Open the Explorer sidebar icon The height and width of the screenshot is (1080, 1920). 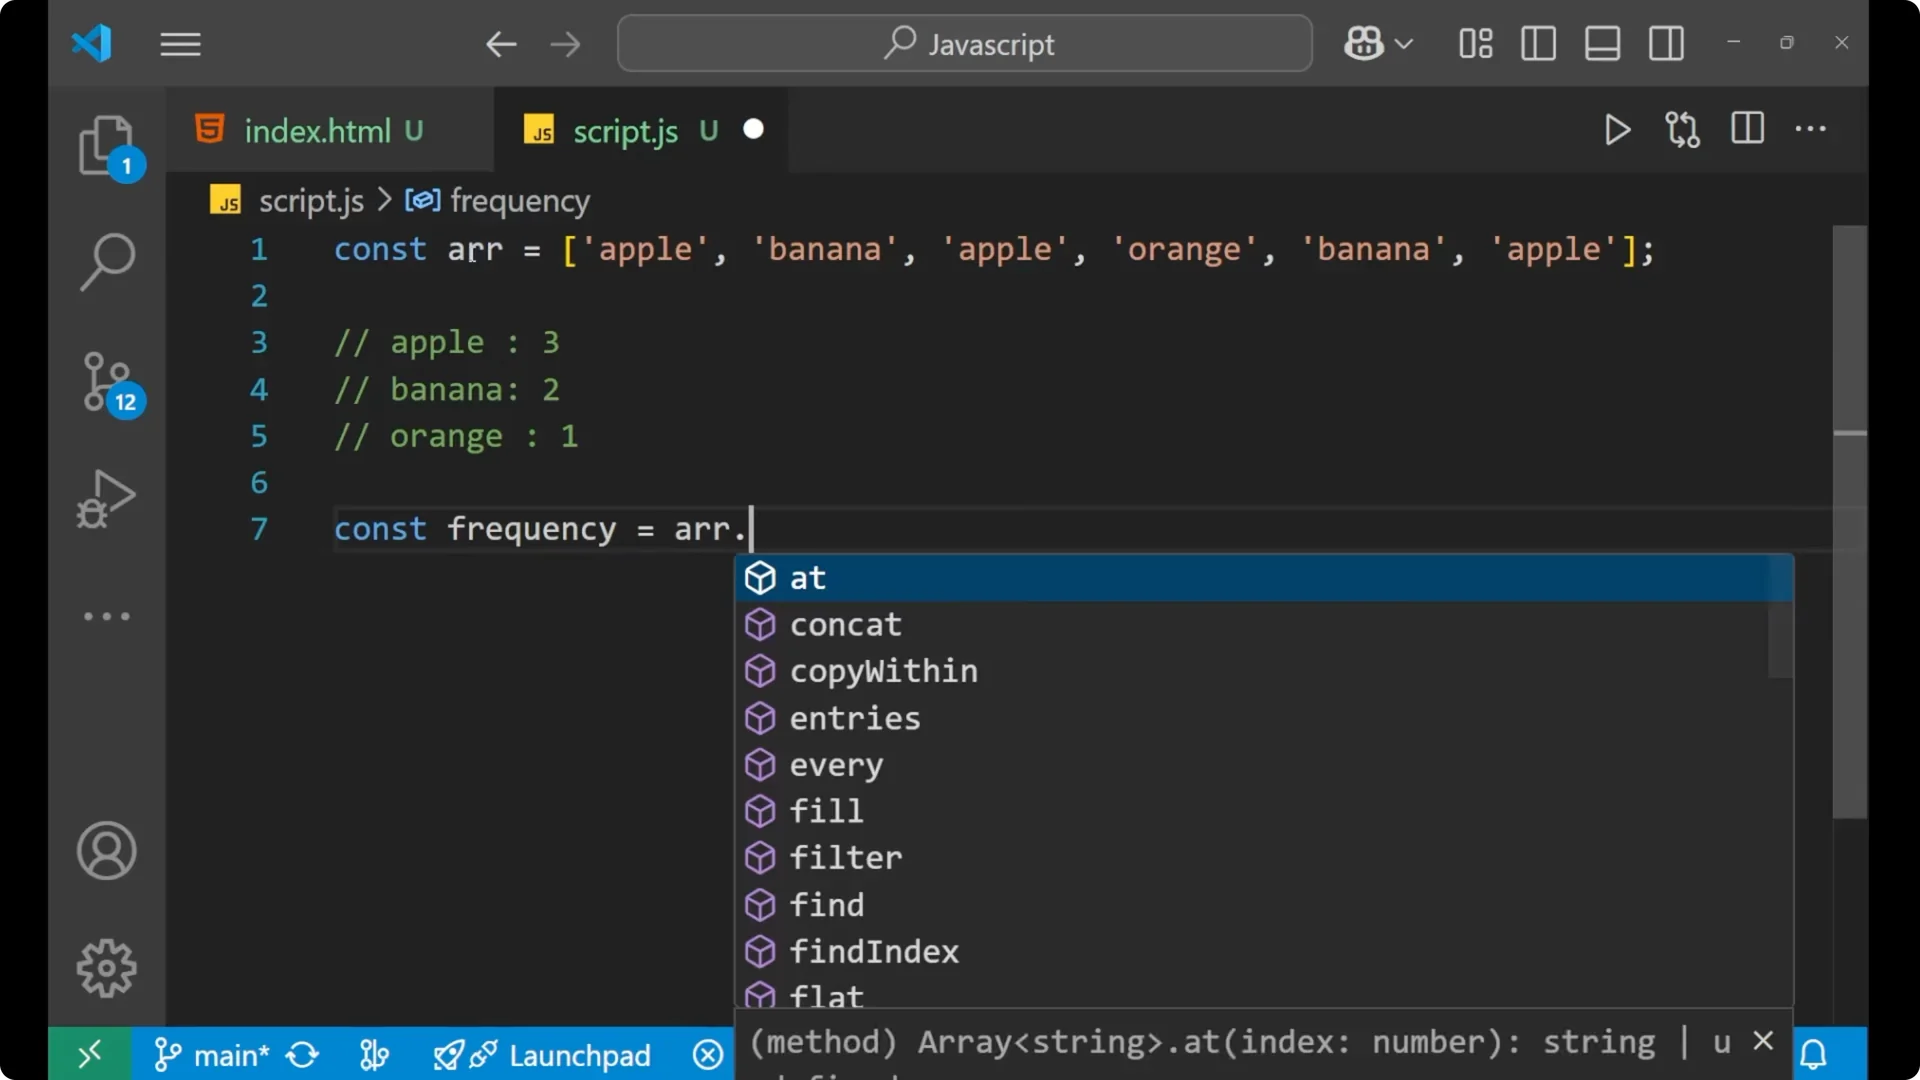click(107, 147)
